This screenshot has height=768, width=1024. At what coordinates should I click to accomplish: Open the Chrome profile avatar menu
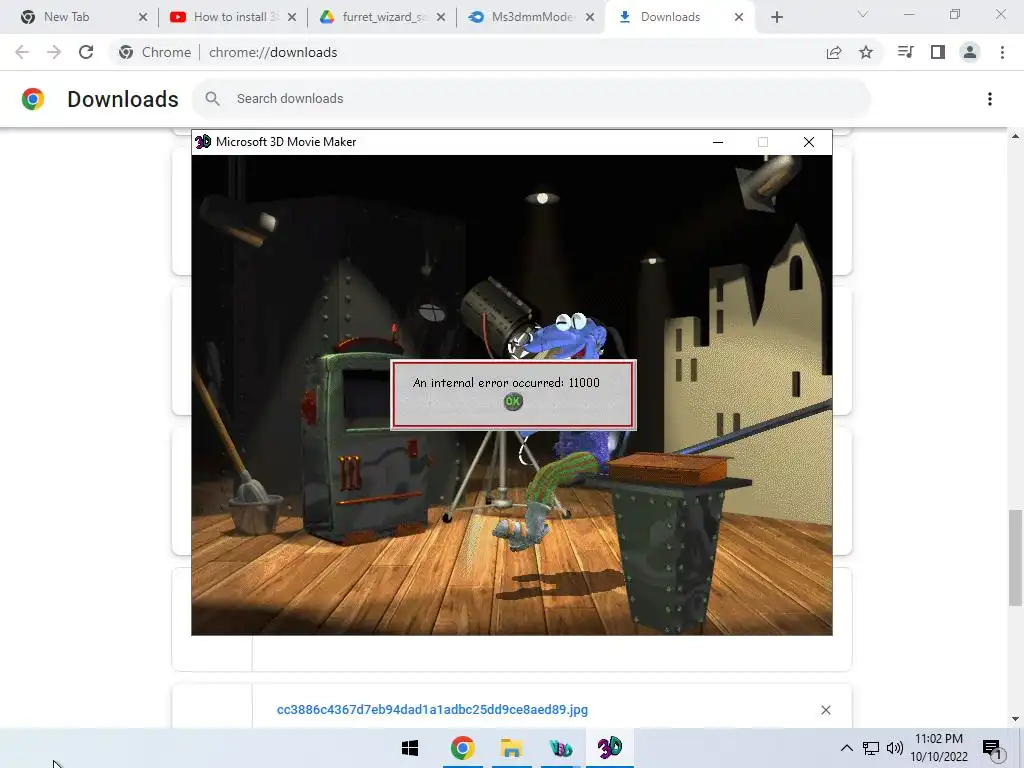coord(970,52)
